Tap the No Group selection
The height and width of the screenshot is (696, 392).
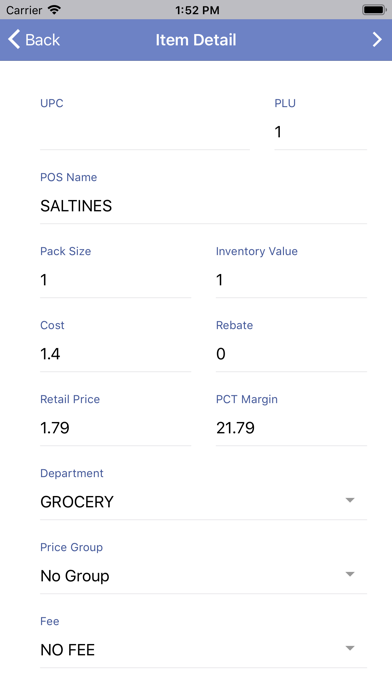pyautogui.click(x=75, y=576)
